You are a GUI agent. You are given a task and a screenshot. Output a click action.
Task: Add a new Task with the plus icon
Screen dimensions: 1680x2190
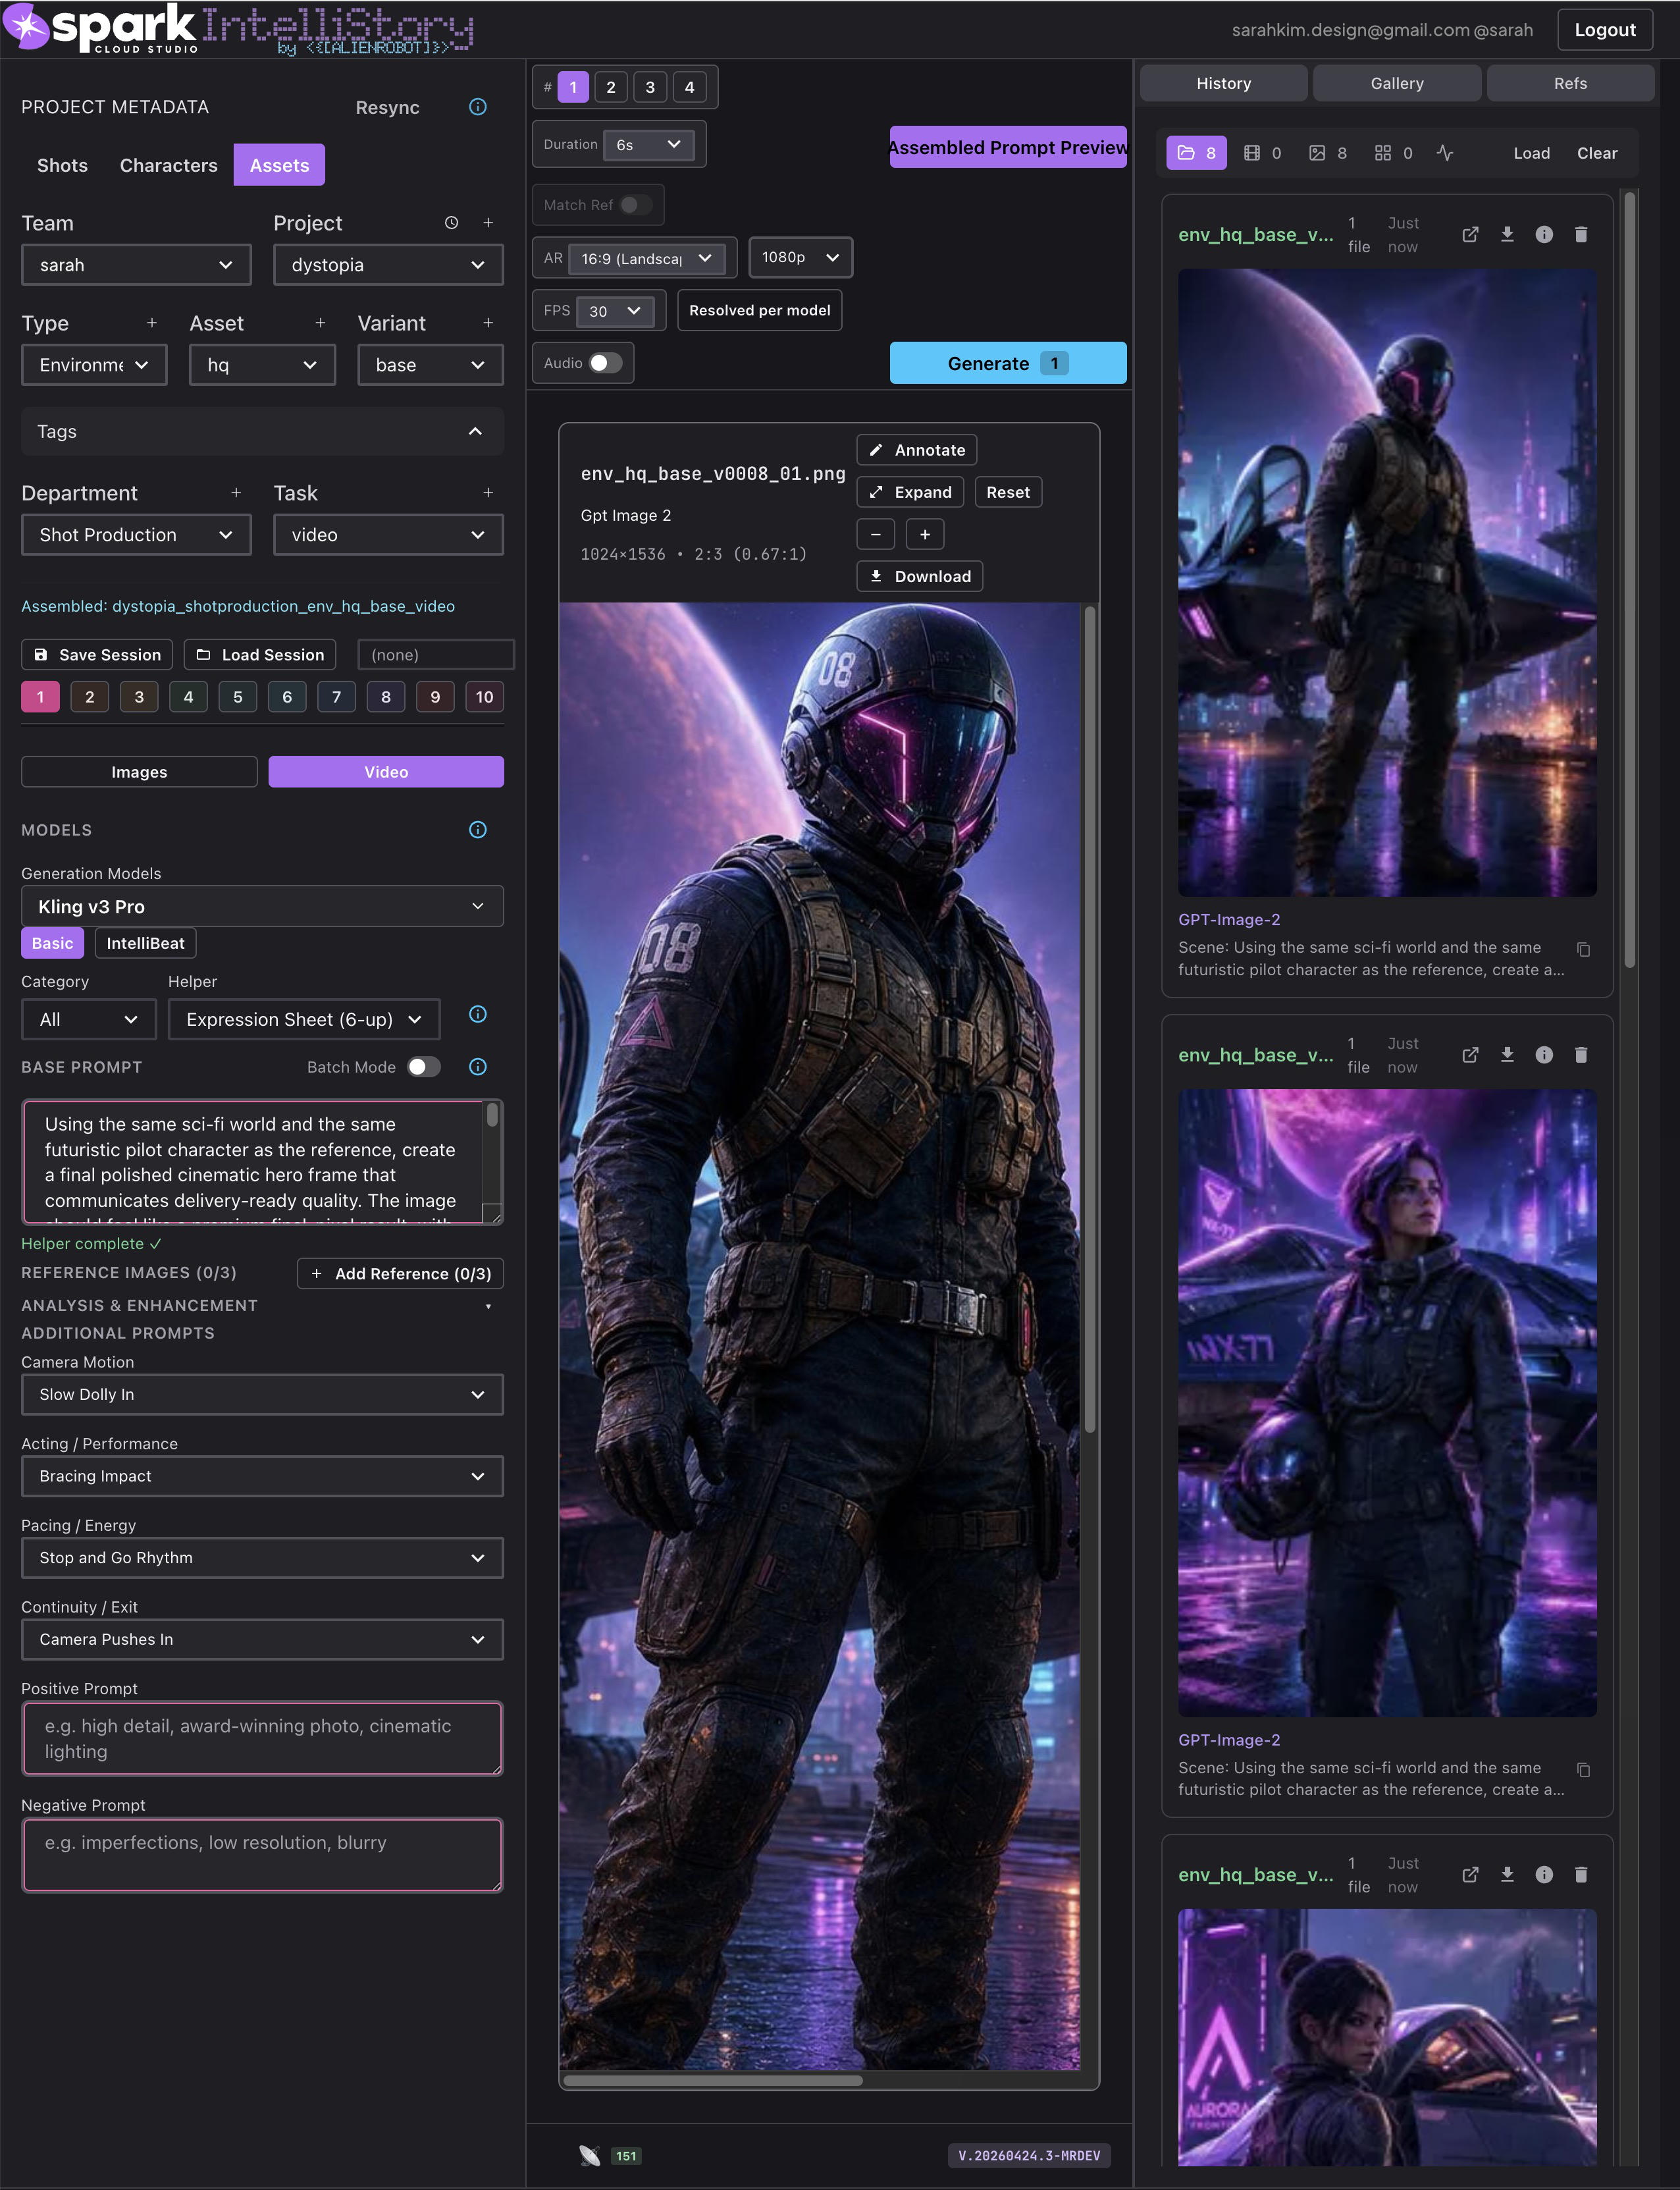(488, 493)
